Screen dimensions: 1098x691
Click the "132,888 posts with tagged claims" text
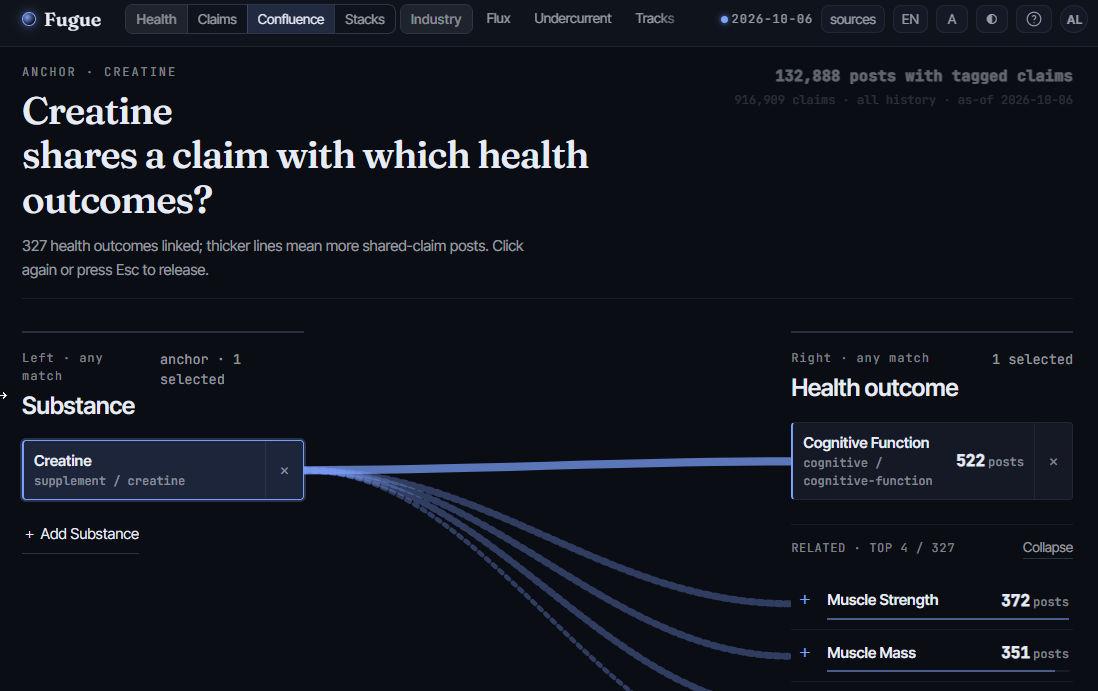[x=924, y=76]
